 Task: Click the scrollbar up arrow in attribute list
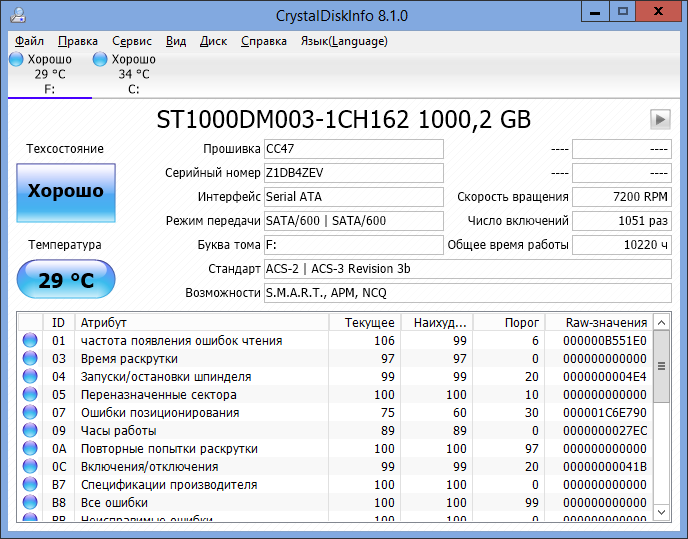click(x=662, y=323)
